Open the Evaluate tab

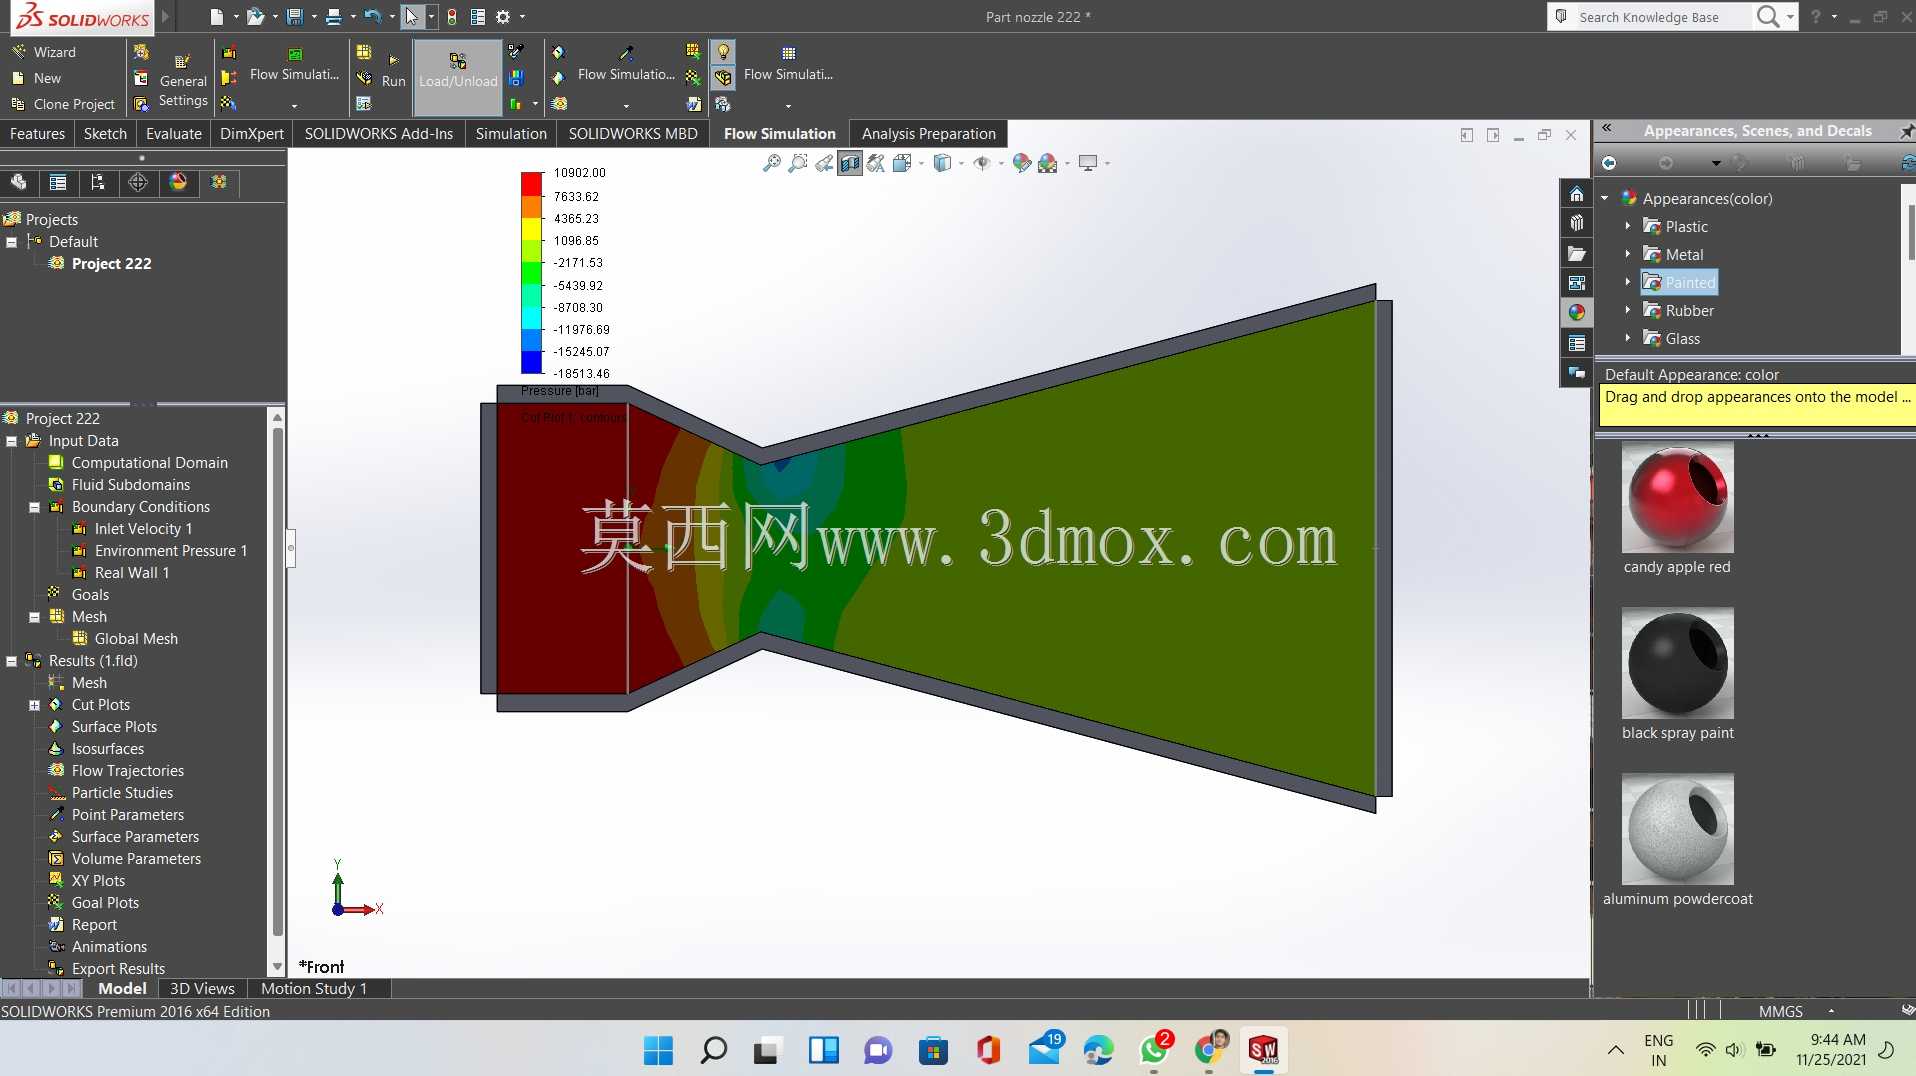point(174,133)
